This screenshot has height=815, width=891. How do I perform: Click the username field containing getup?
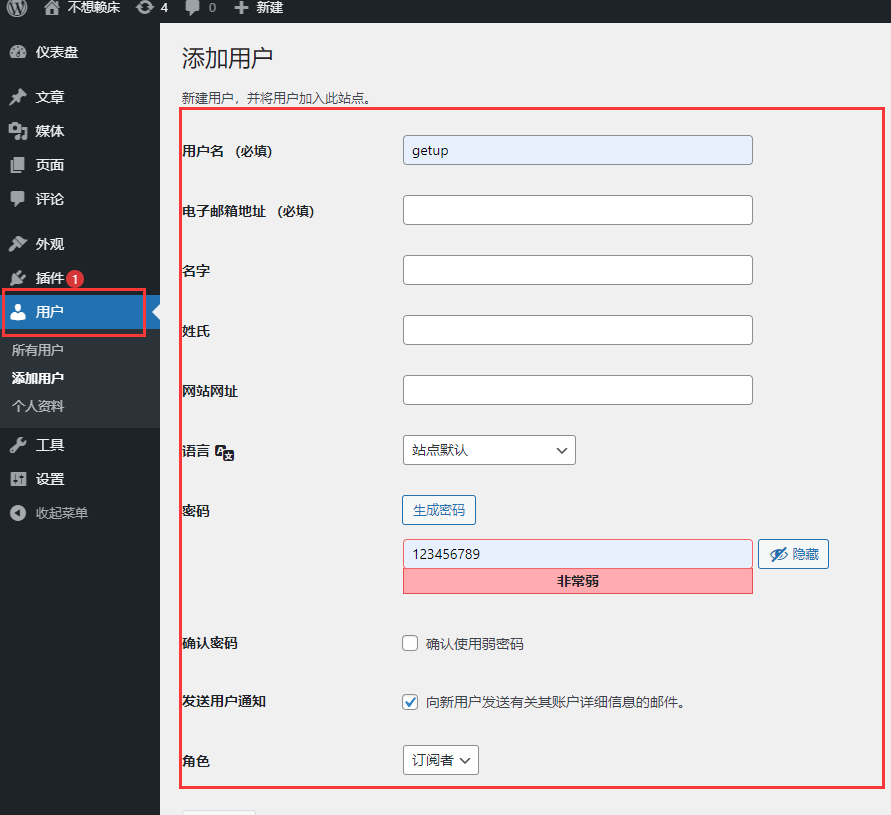577,150
